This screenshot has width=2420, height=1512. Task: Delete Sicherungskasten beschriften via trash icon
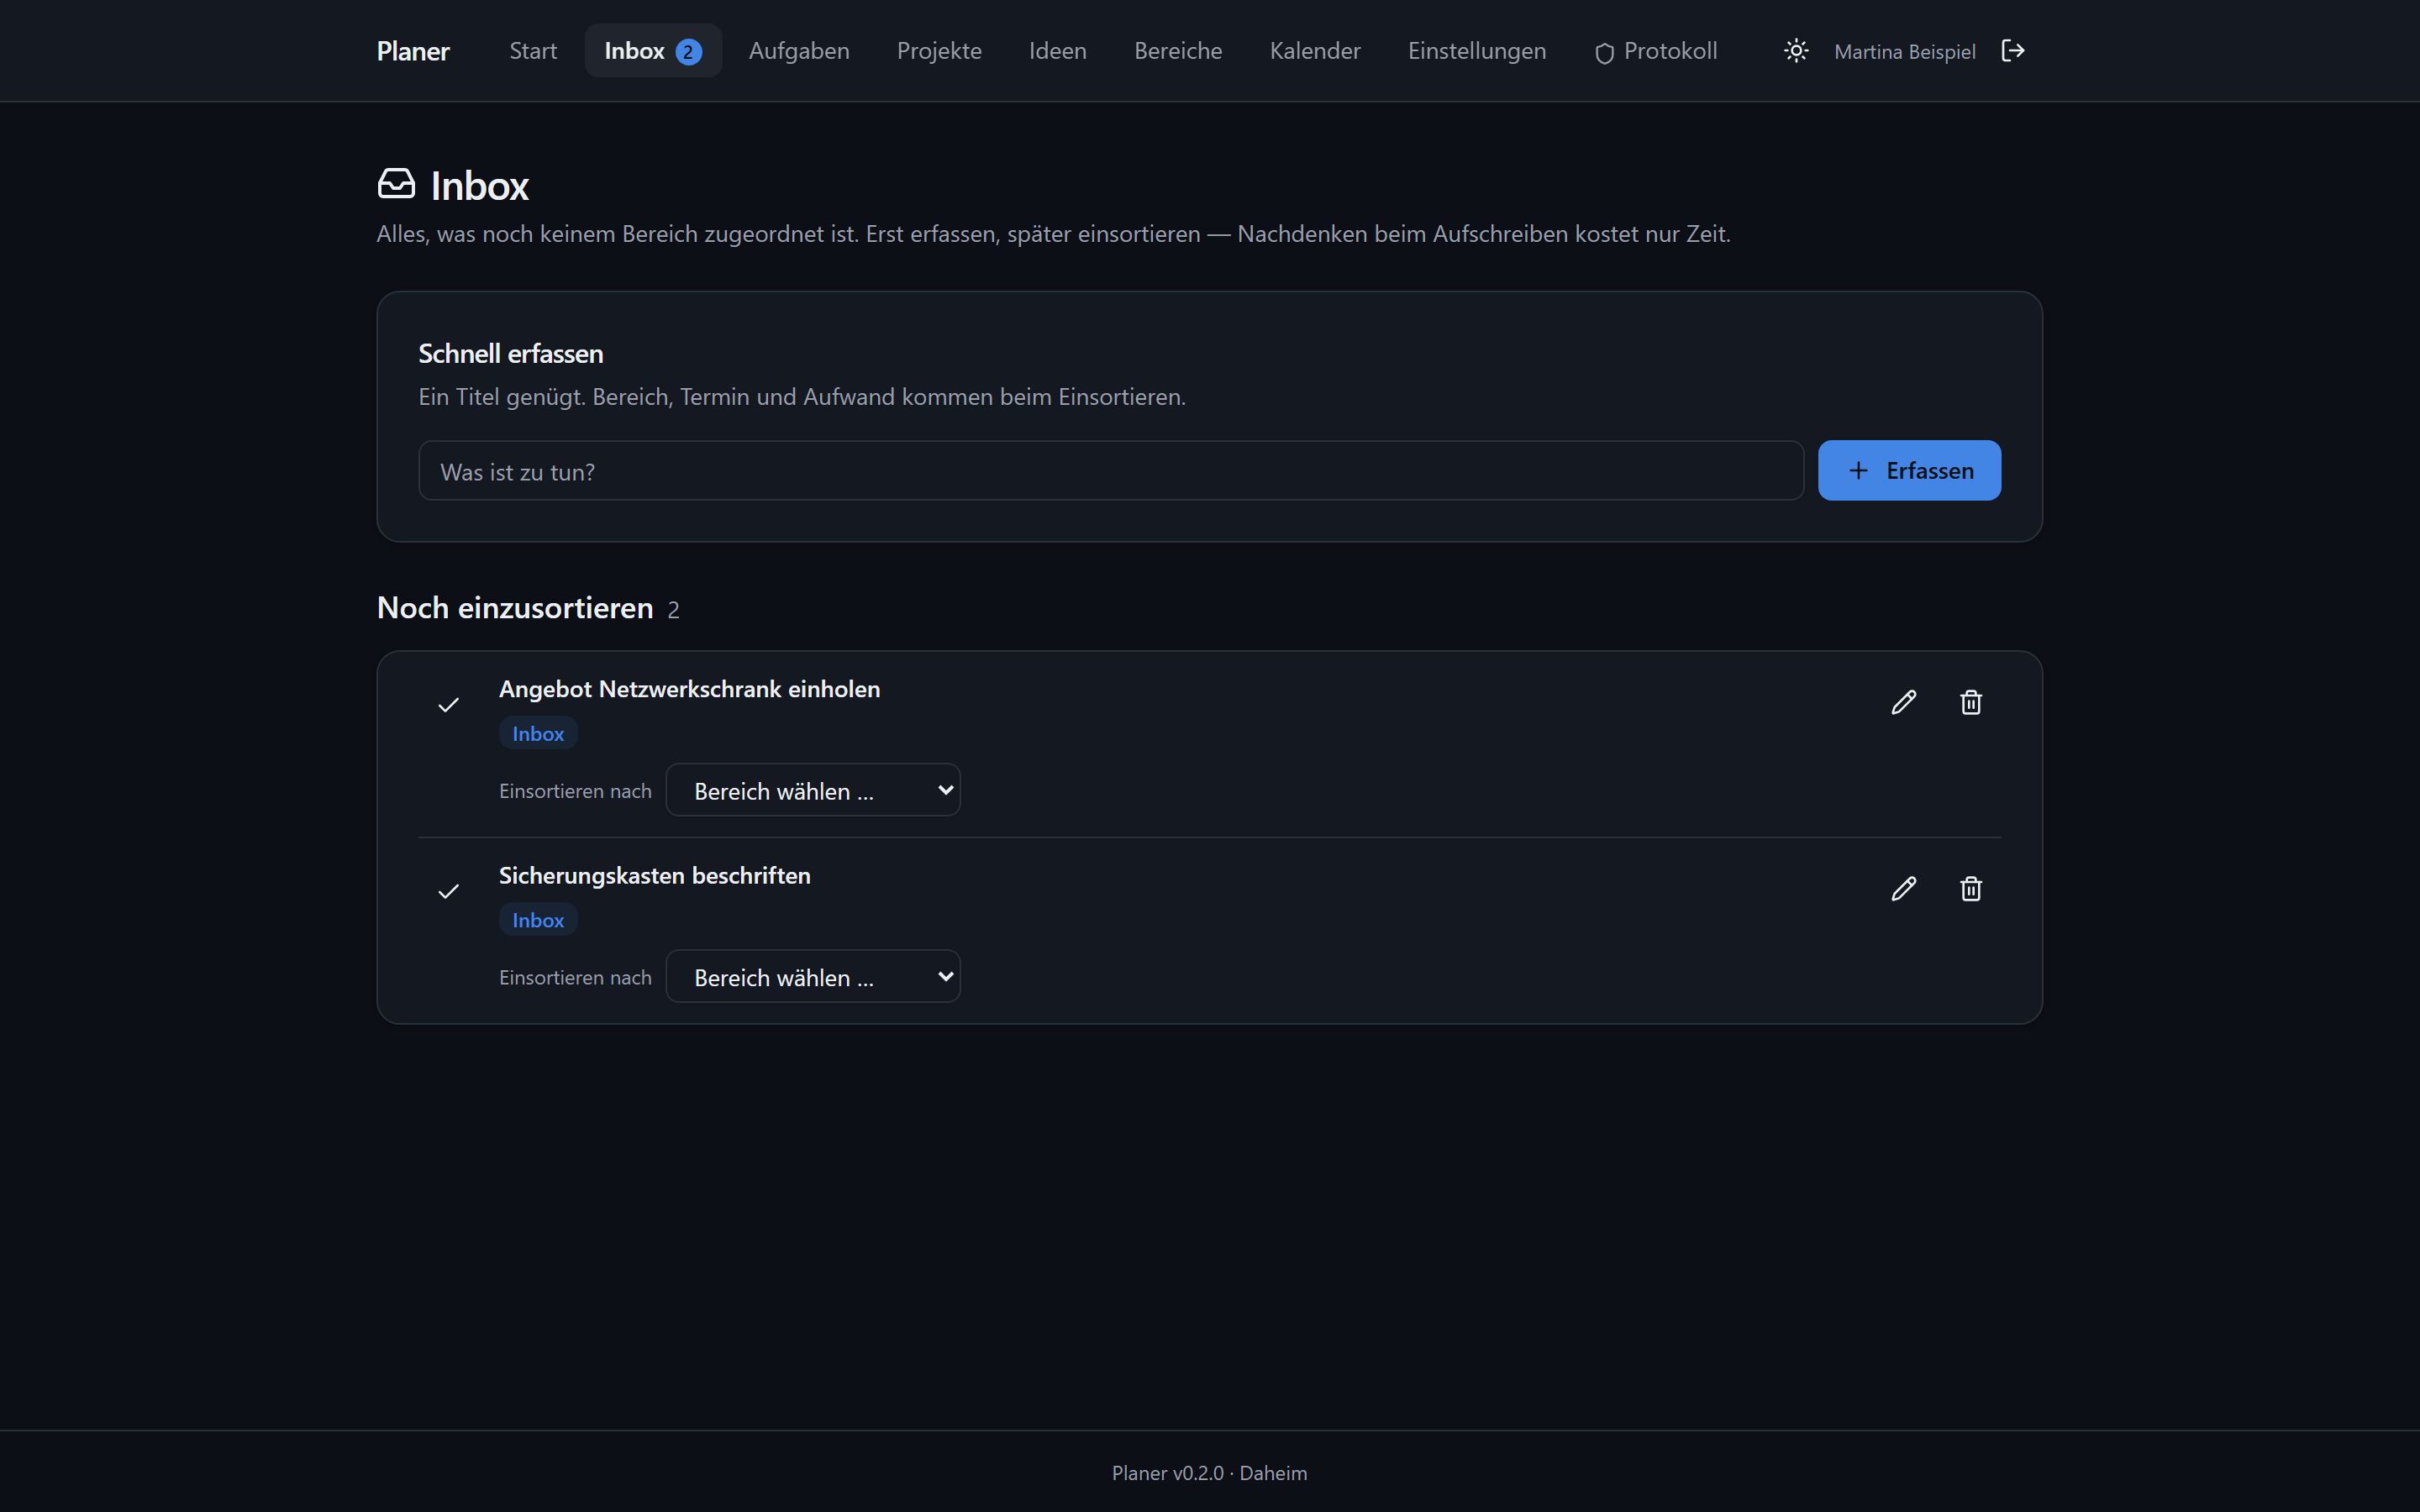pos(1971,889)
